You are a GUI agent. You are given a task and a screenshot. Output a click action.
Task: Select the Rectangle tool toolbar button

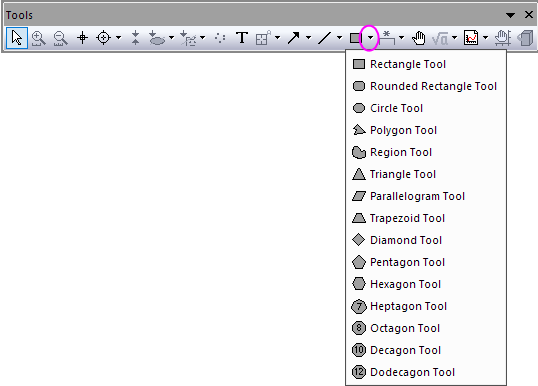tap(355, 38)
